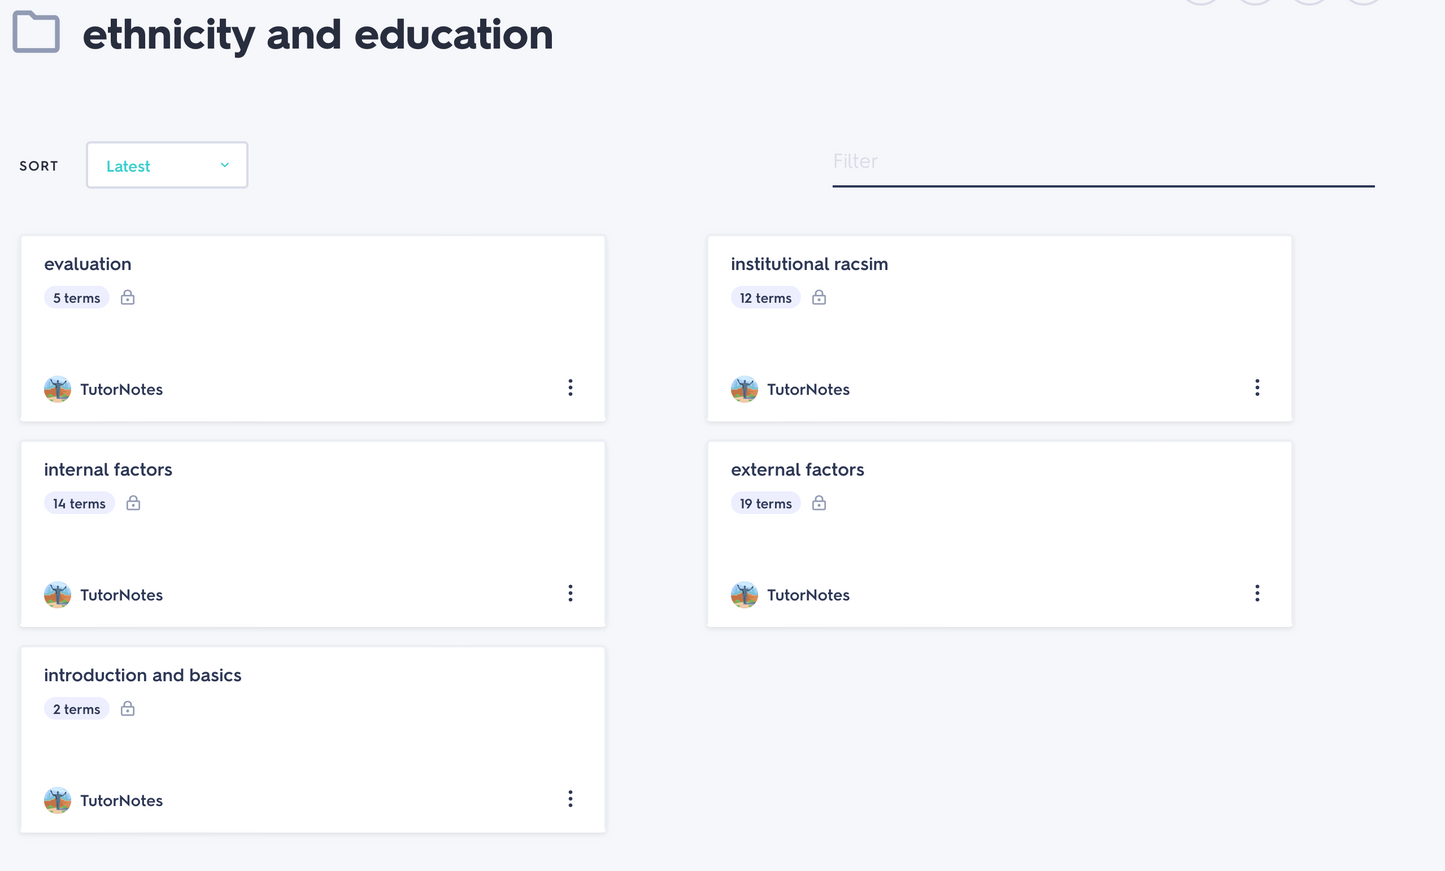Image resolution: width=1445 pixels, height=871 pixels.
Task: Click lock icon on external factors set
Action: (x=819, y=504)
